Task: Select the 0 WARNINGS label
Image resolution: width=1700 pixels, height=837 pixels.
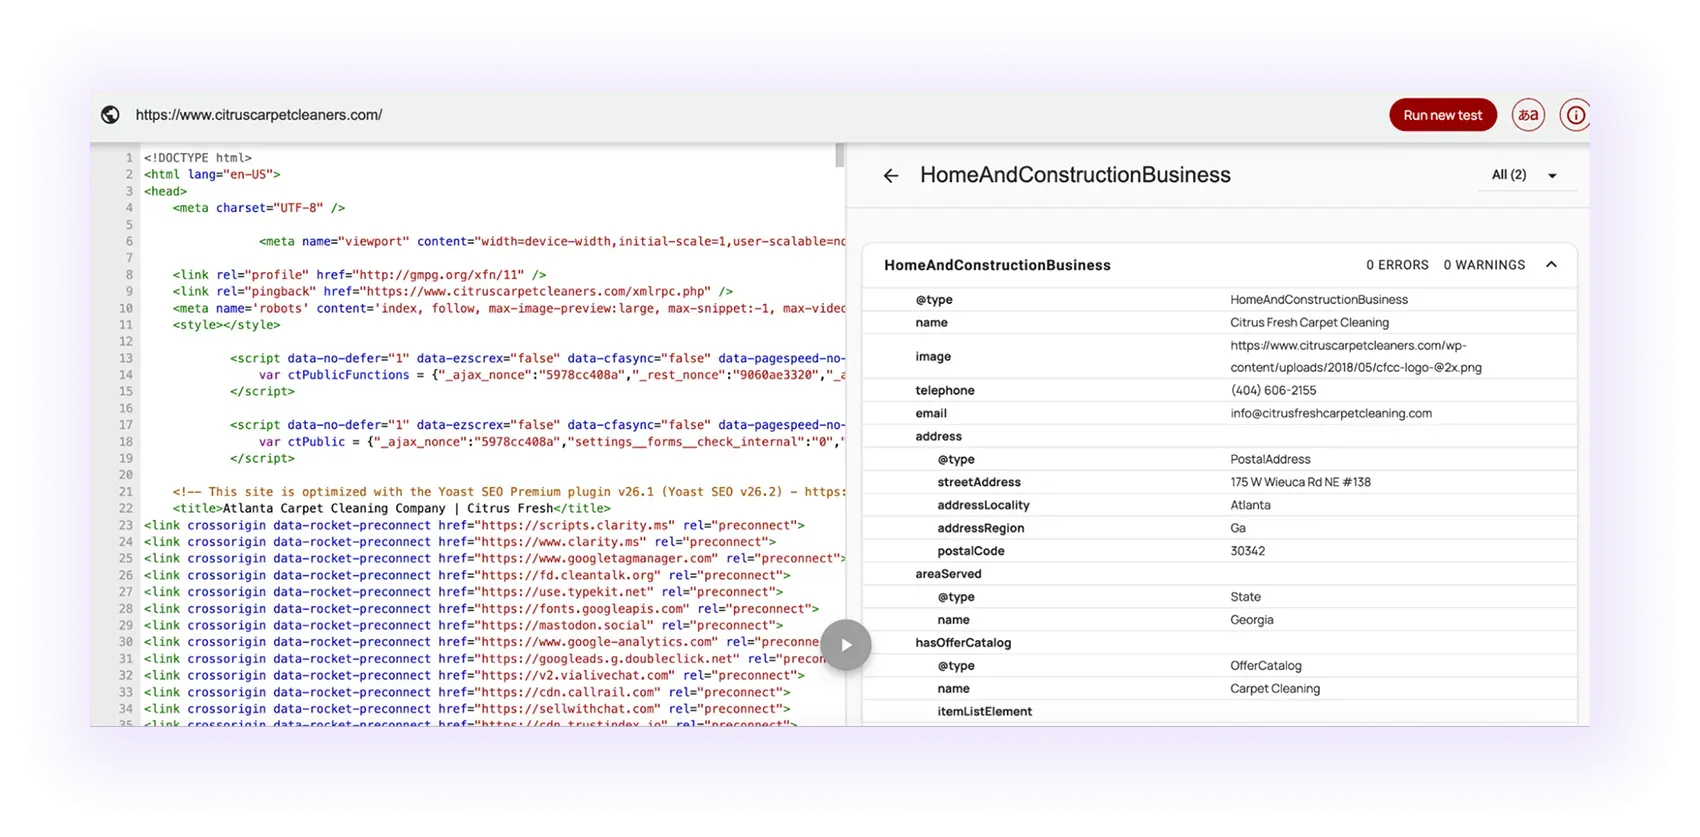Action: tap(1484, 265)
